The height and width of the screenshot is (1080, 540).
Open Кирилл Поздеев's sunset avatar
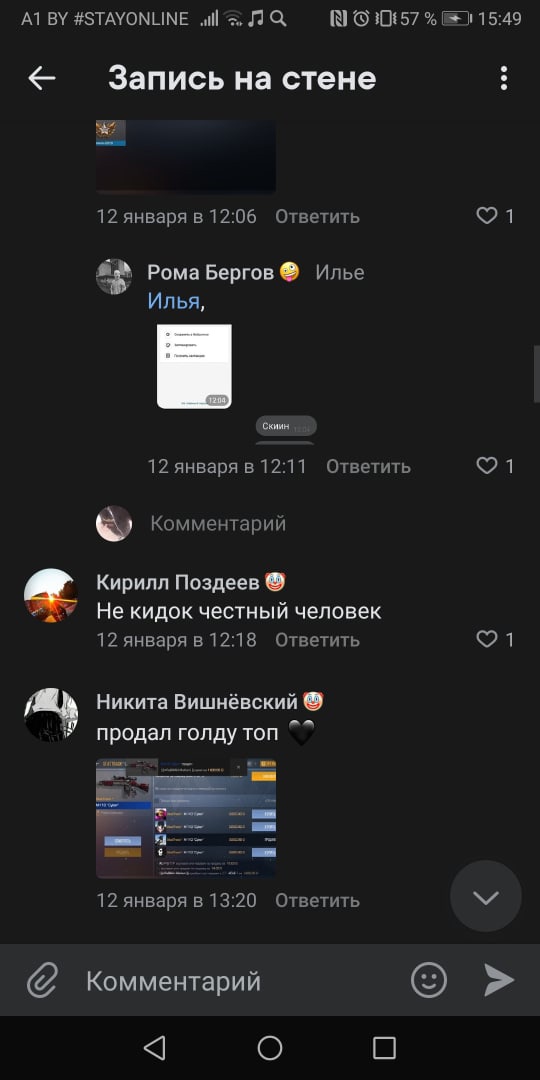click(51, 595)
